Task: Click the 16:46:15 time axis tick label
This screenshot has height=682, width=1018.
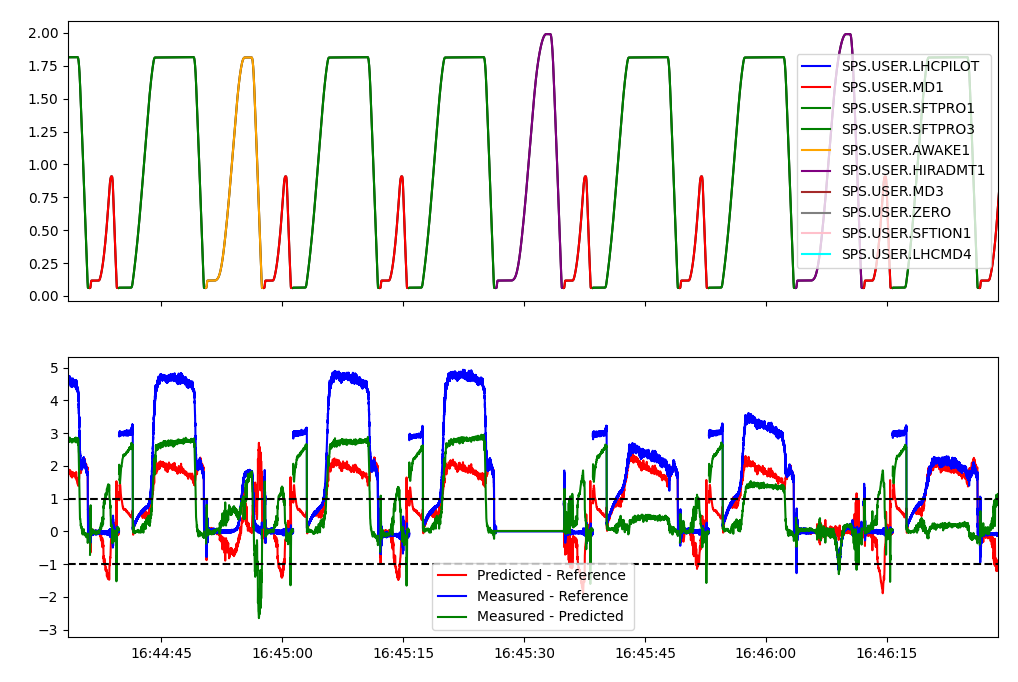Action: [x=887, y=653]
